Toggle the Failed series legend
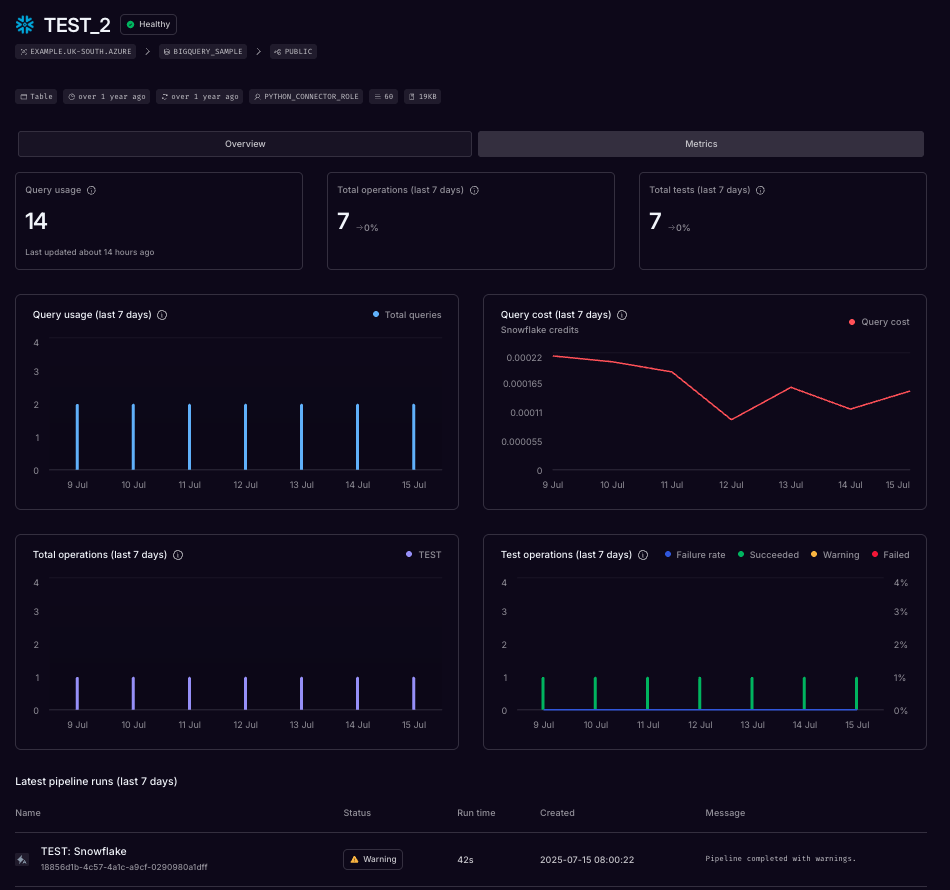The height and width of the screenshot is (890, 950). (x=890, y=555)
